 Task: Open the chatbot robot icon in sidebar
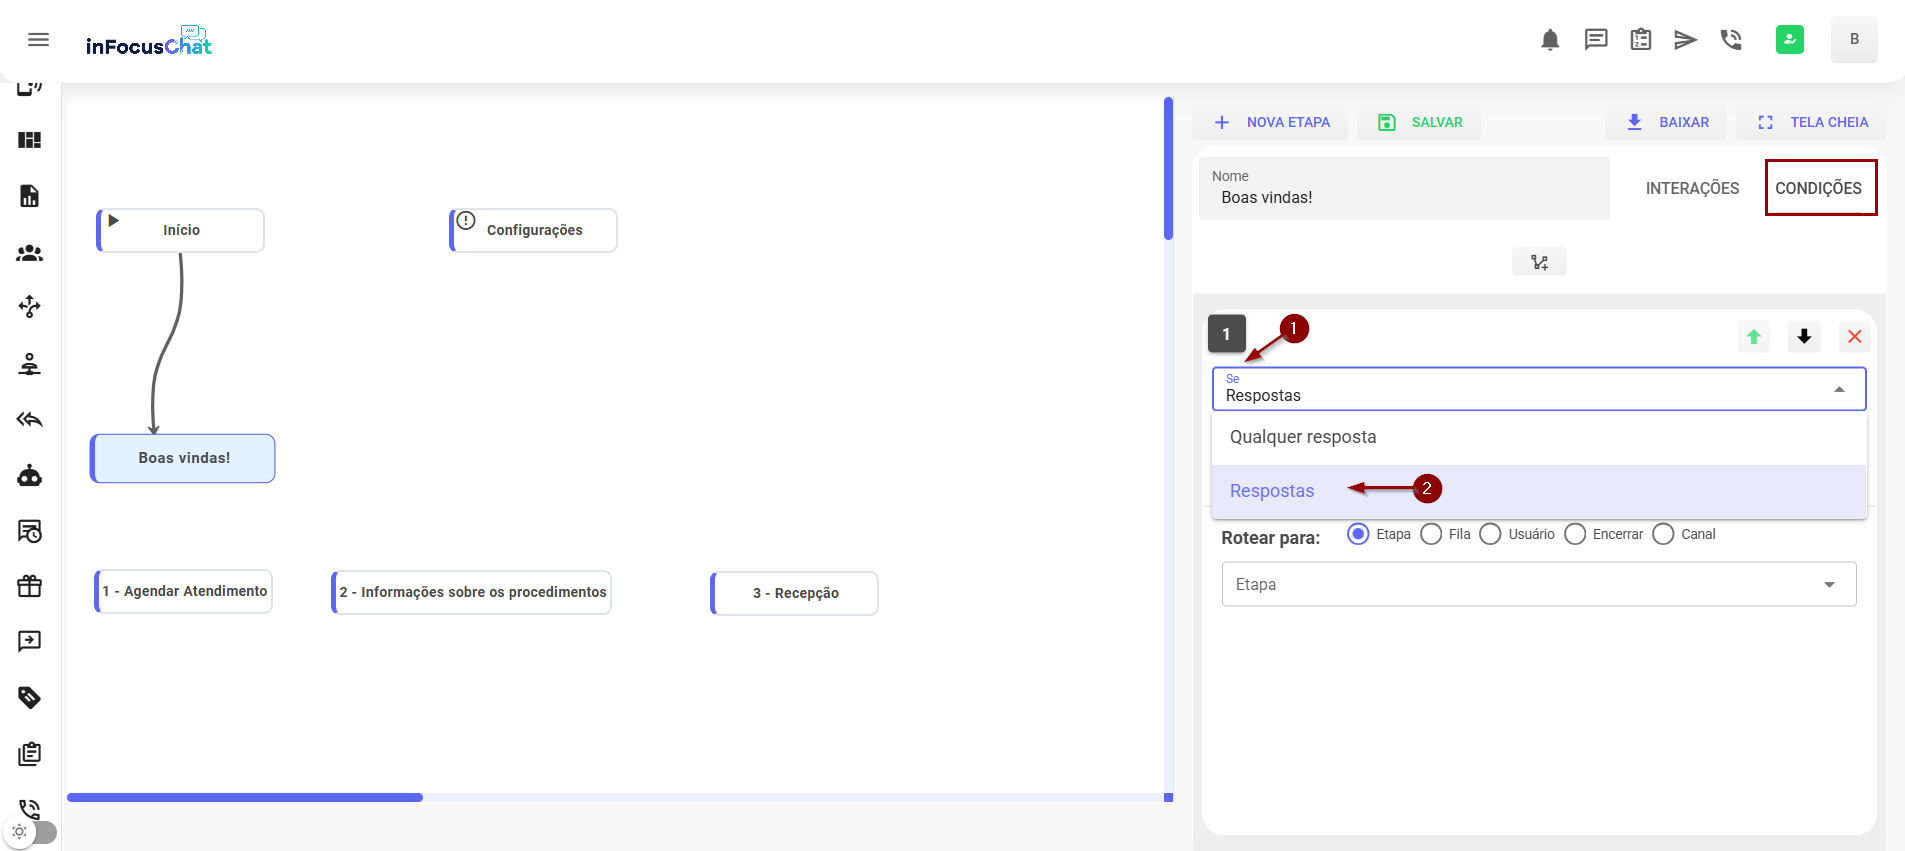point(30,476)
